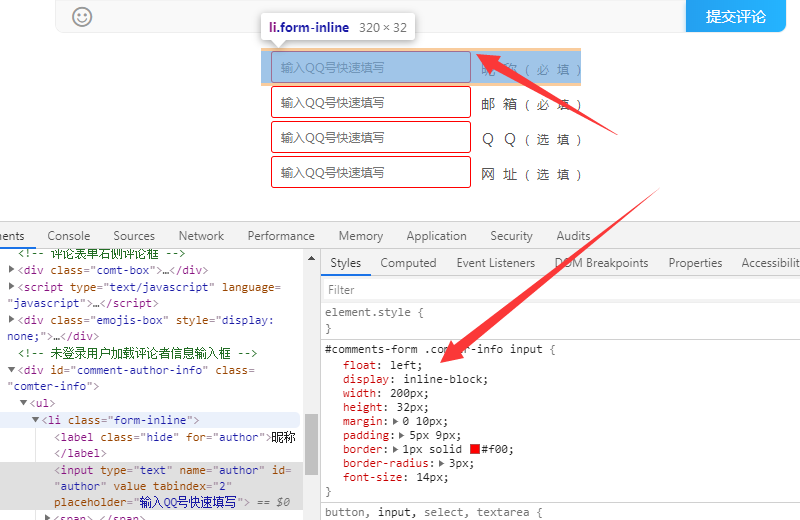
Task: Click the element.style rule header
Action: [374, 312]
